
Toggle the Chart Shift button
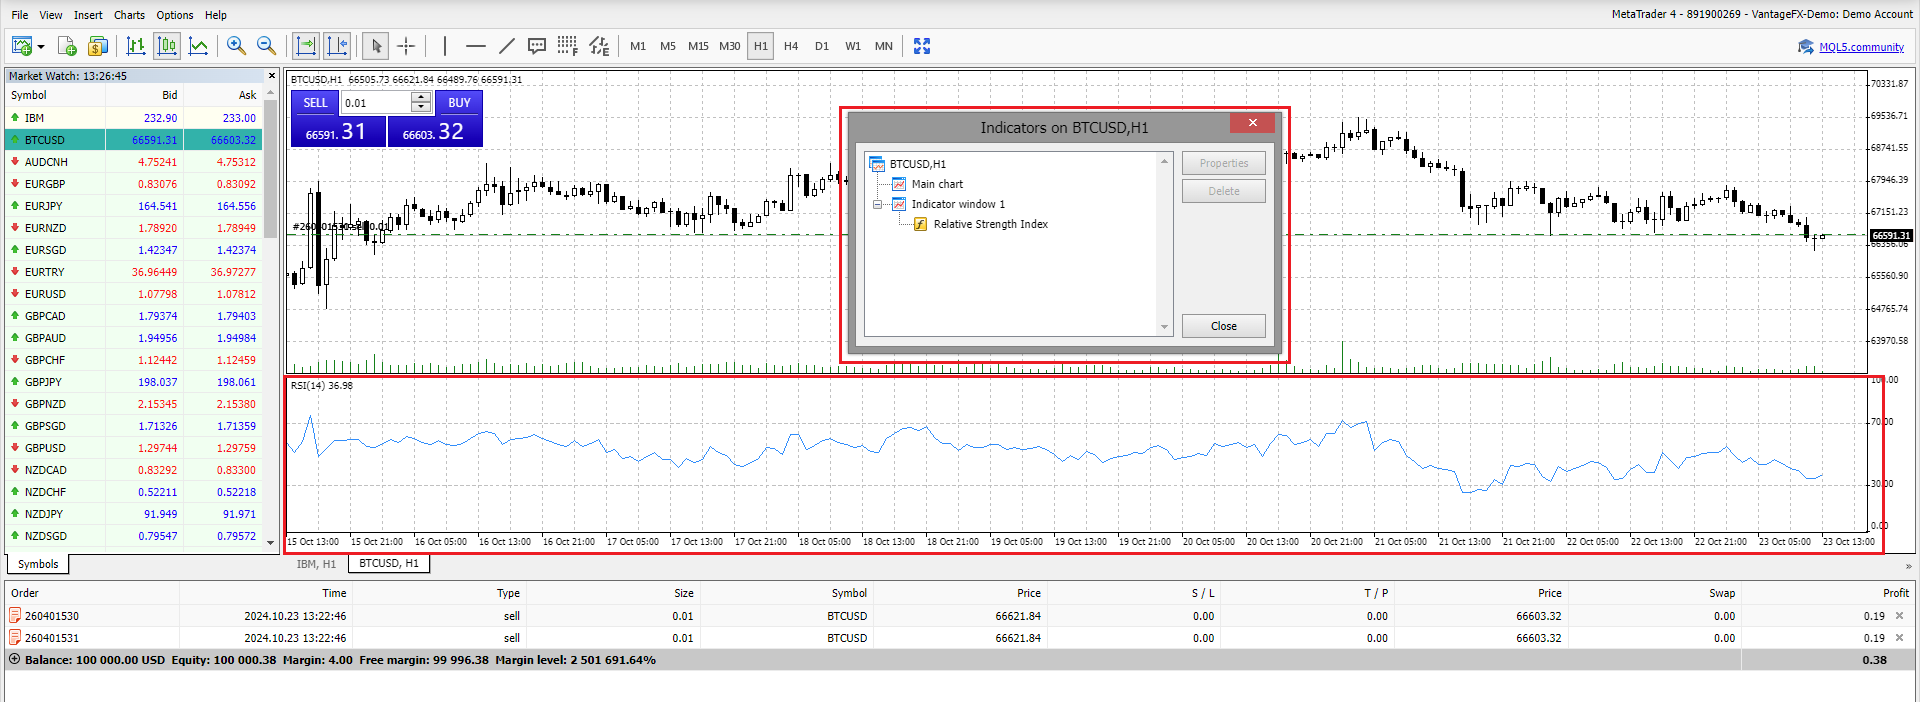tap(337, 46)
